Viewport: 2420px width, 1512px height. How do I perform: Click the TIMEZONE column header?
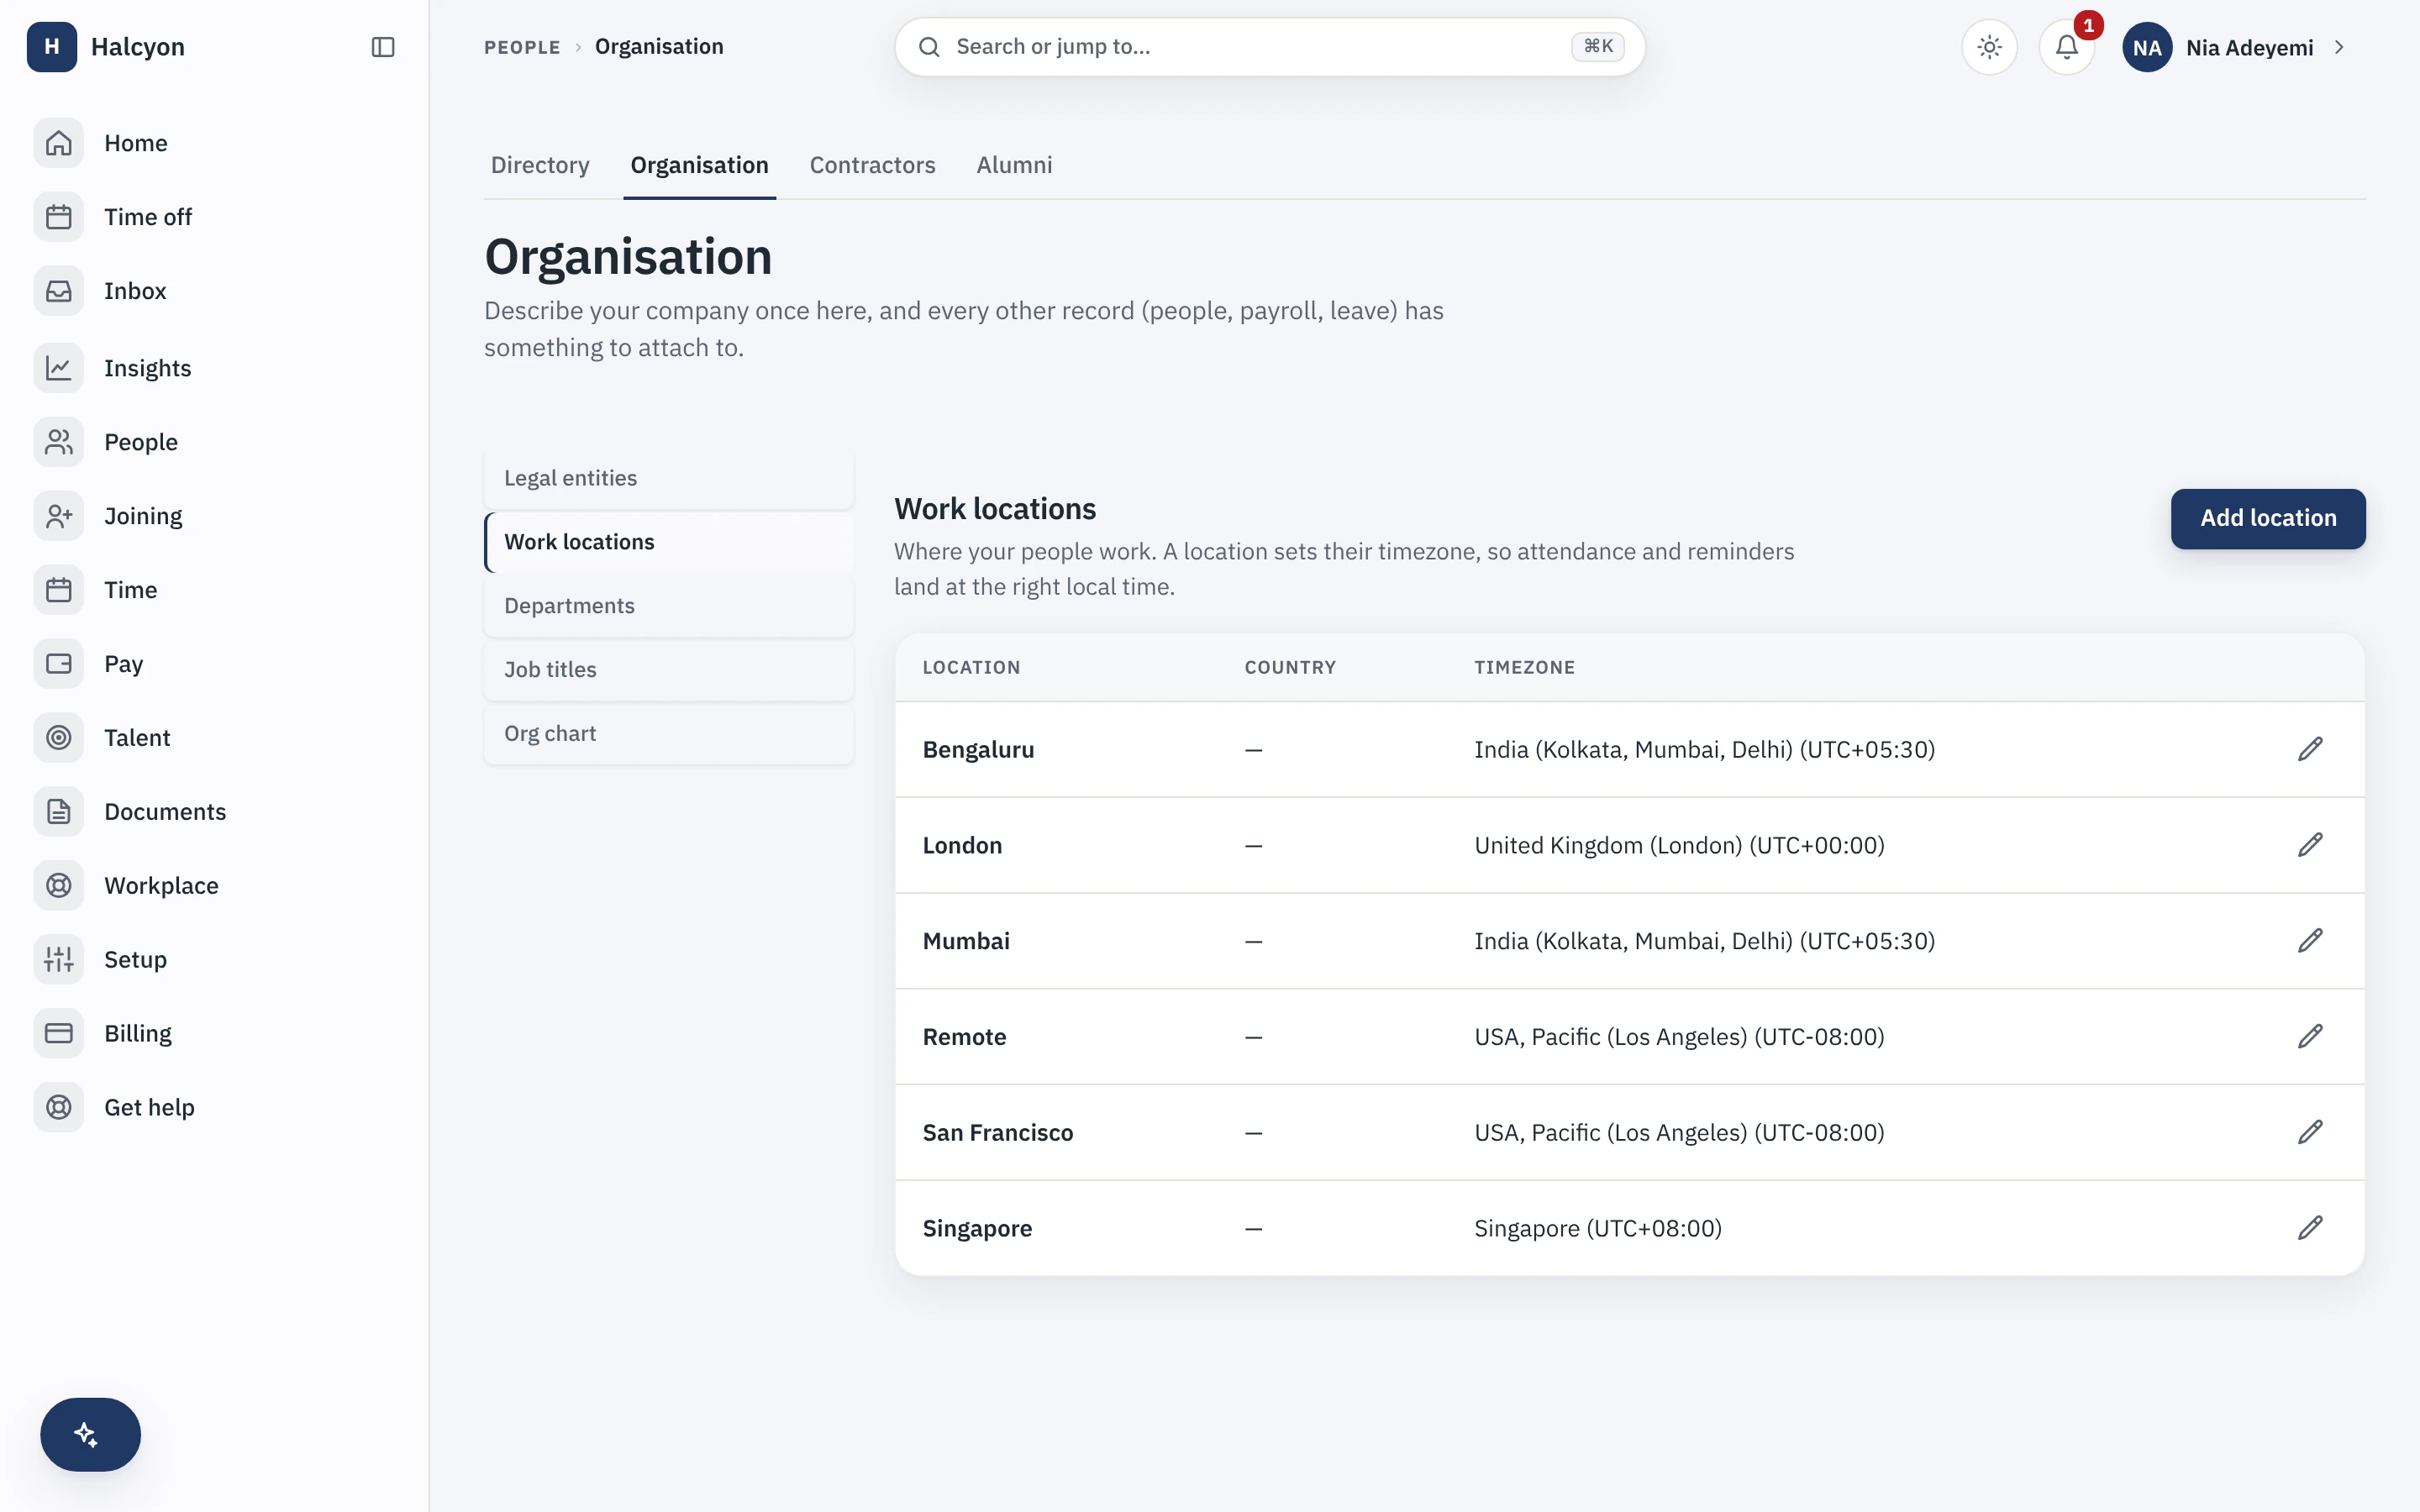click(1524, 667)
